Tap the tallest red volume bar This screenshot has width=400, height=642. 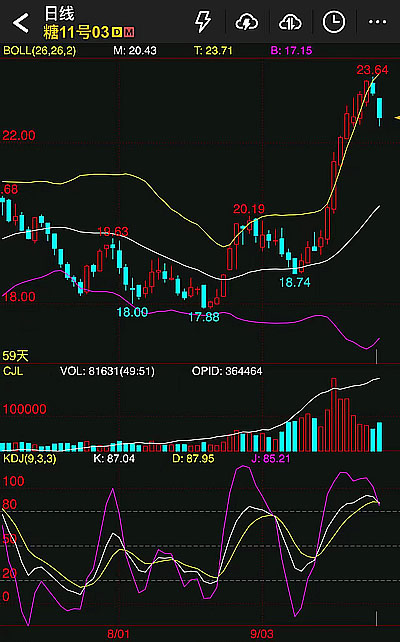334,415
